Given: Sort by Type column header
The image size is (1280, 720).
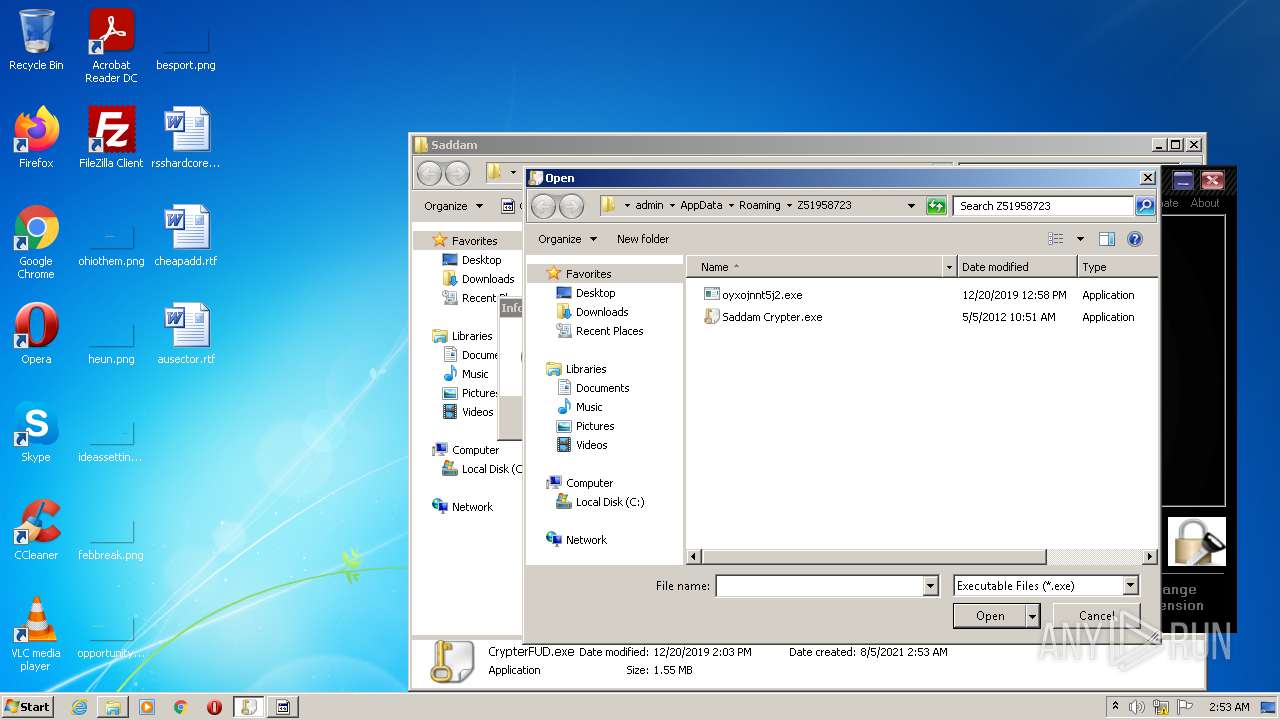Looking at the screenshot, I should coord(1117,267).
